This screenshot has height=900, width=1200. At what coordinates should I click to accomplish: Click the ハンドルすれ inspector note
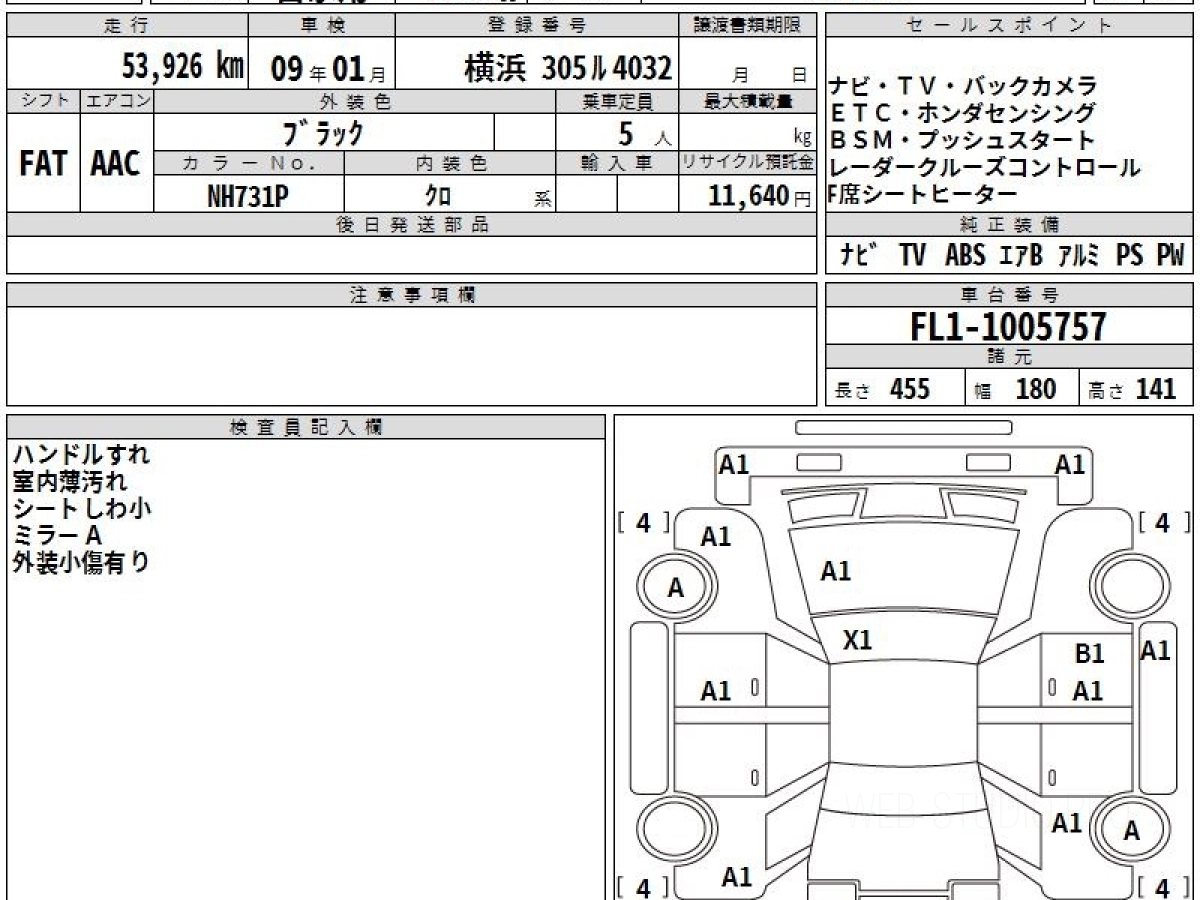[x=82, y=454]
